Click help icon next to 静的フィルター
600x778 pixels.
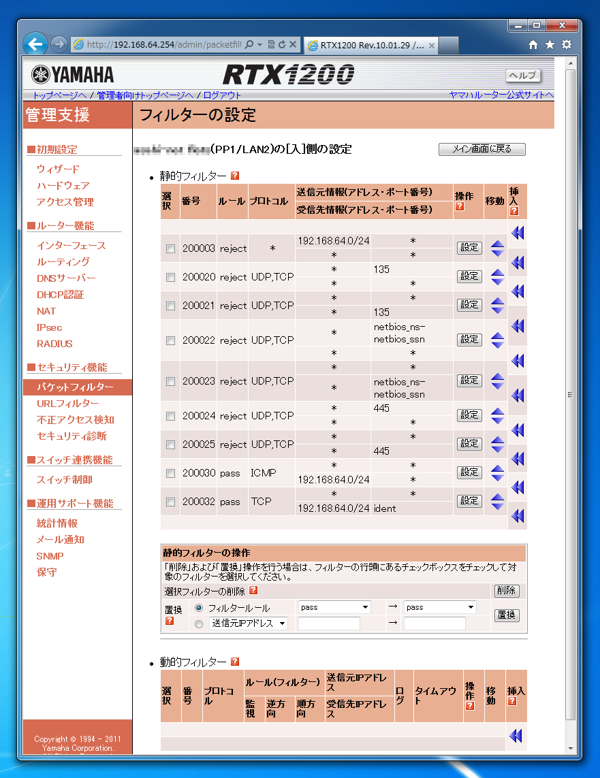pyautogui.click(x=235, y=176)
